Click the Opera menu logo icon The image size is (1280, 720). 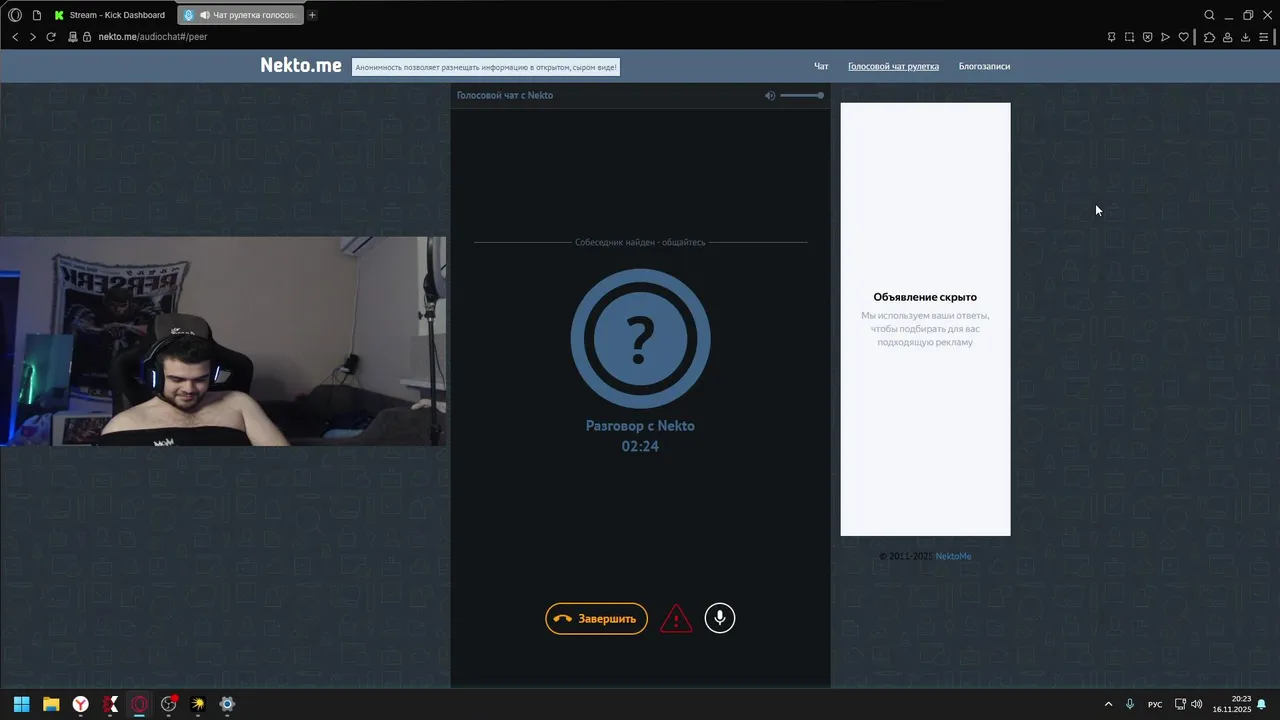15,15
